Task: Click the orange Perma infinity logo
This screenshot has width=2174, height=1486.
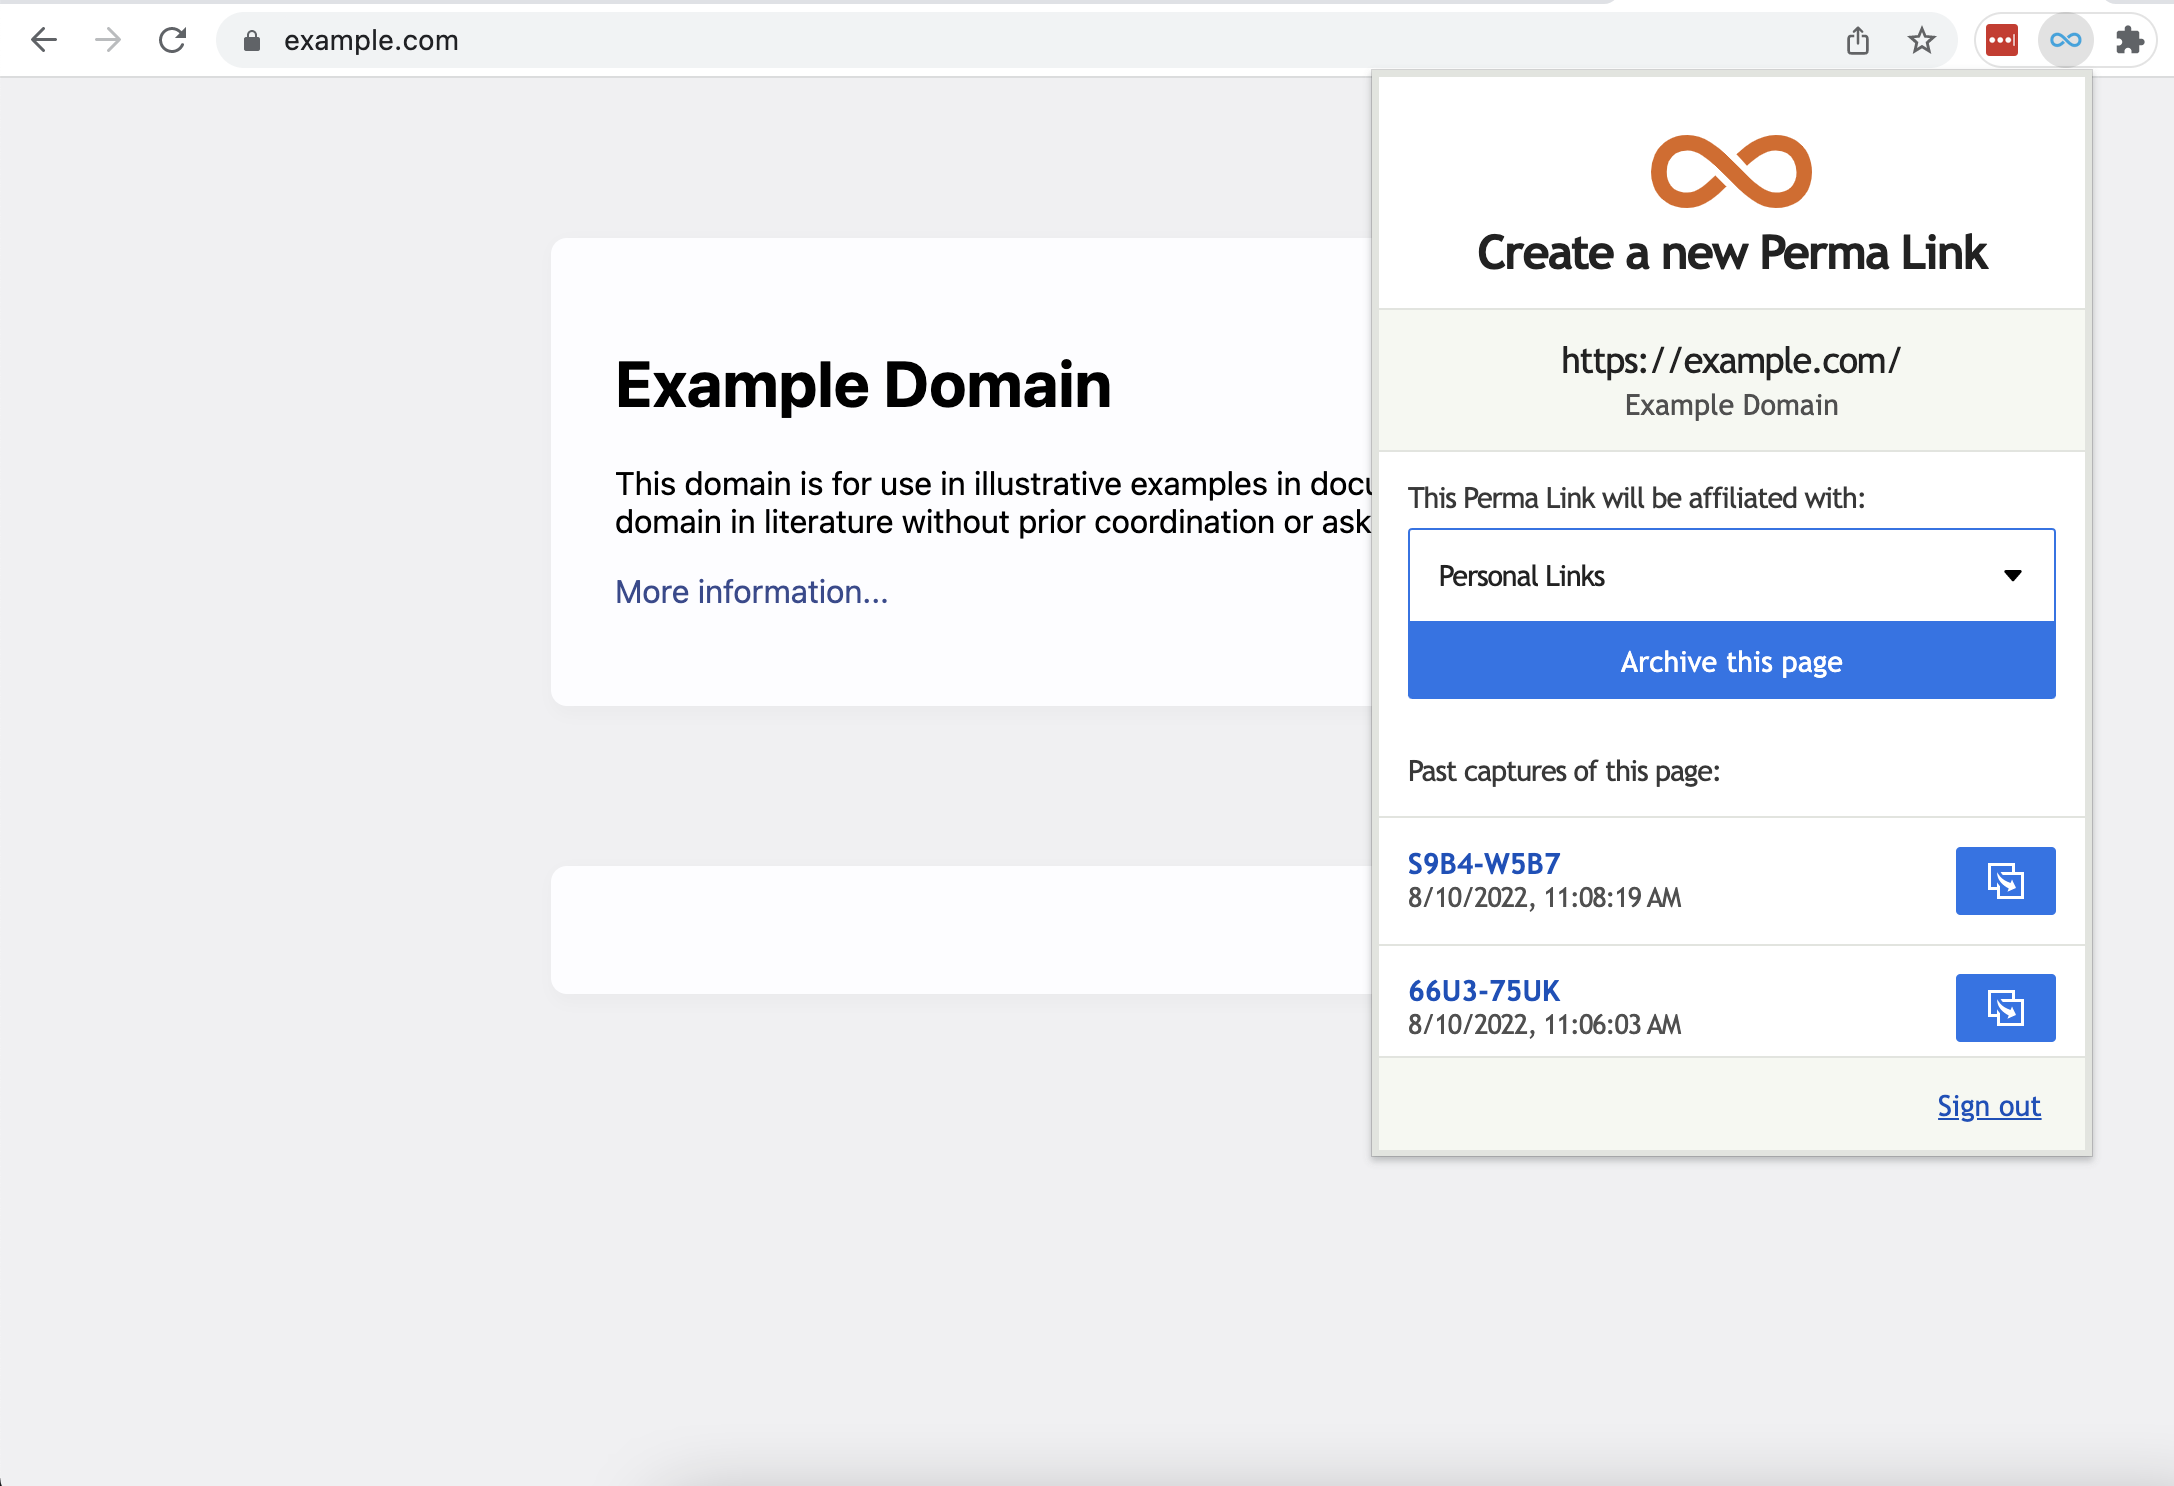Action: [1731, 170]
